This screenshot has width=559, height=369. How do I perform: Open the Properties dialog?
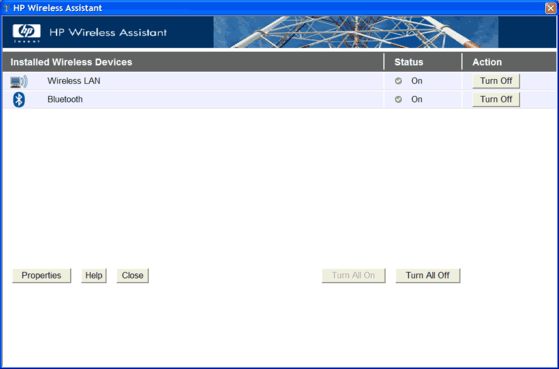click(41, 276)
